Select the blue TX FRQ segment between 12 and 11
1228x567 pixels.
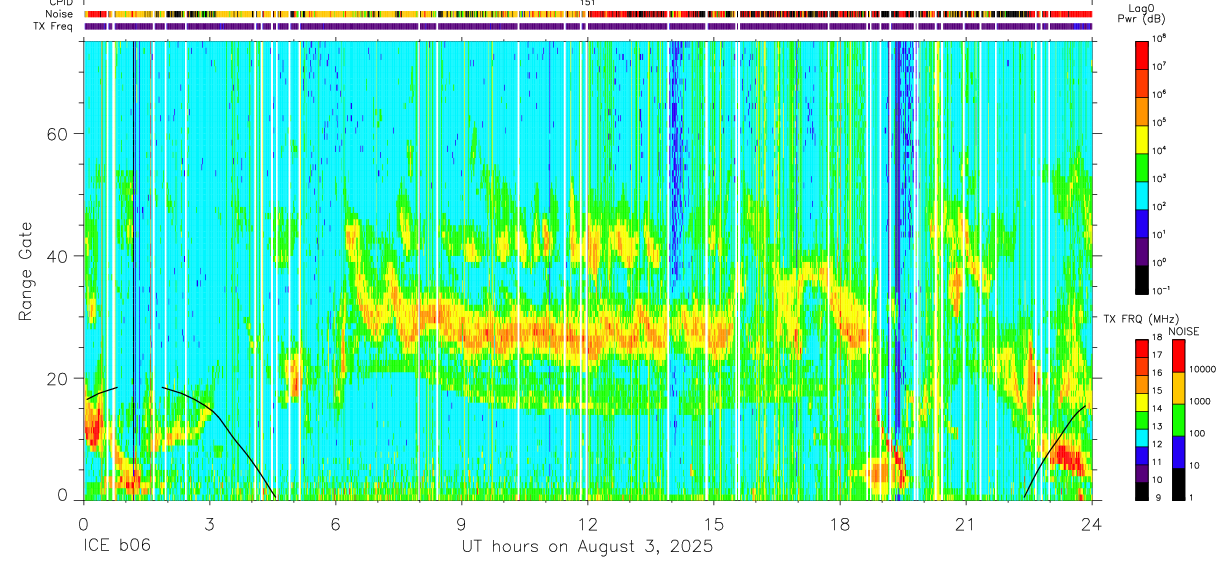tap(1142, 455)
